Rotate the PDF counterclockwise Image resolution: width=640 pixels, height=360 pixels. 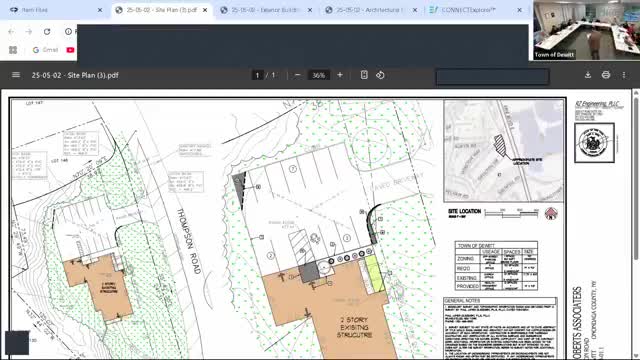click(x=380, y=75)
